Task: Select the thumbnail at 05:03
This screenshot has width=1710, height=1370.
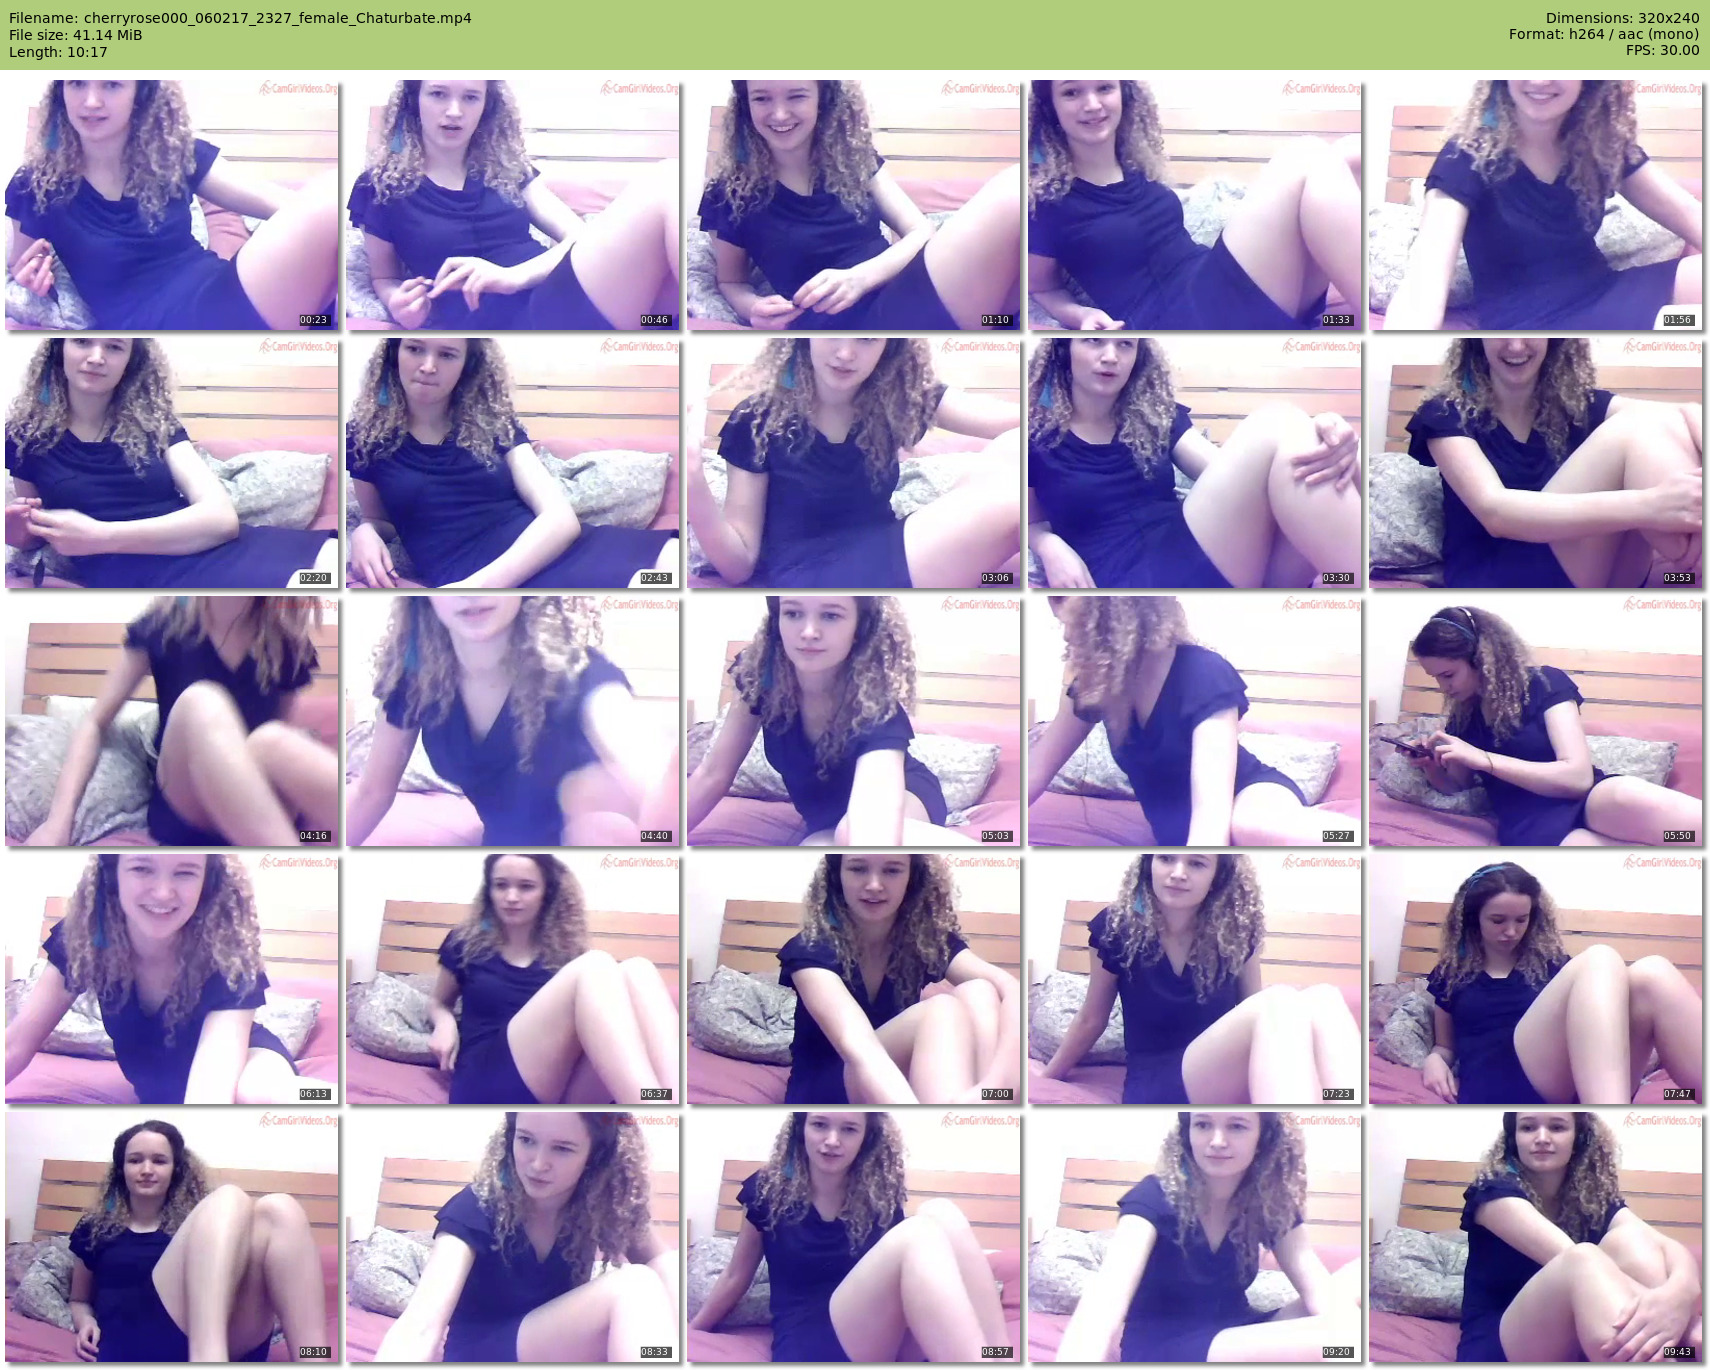Action: [853, 721]
